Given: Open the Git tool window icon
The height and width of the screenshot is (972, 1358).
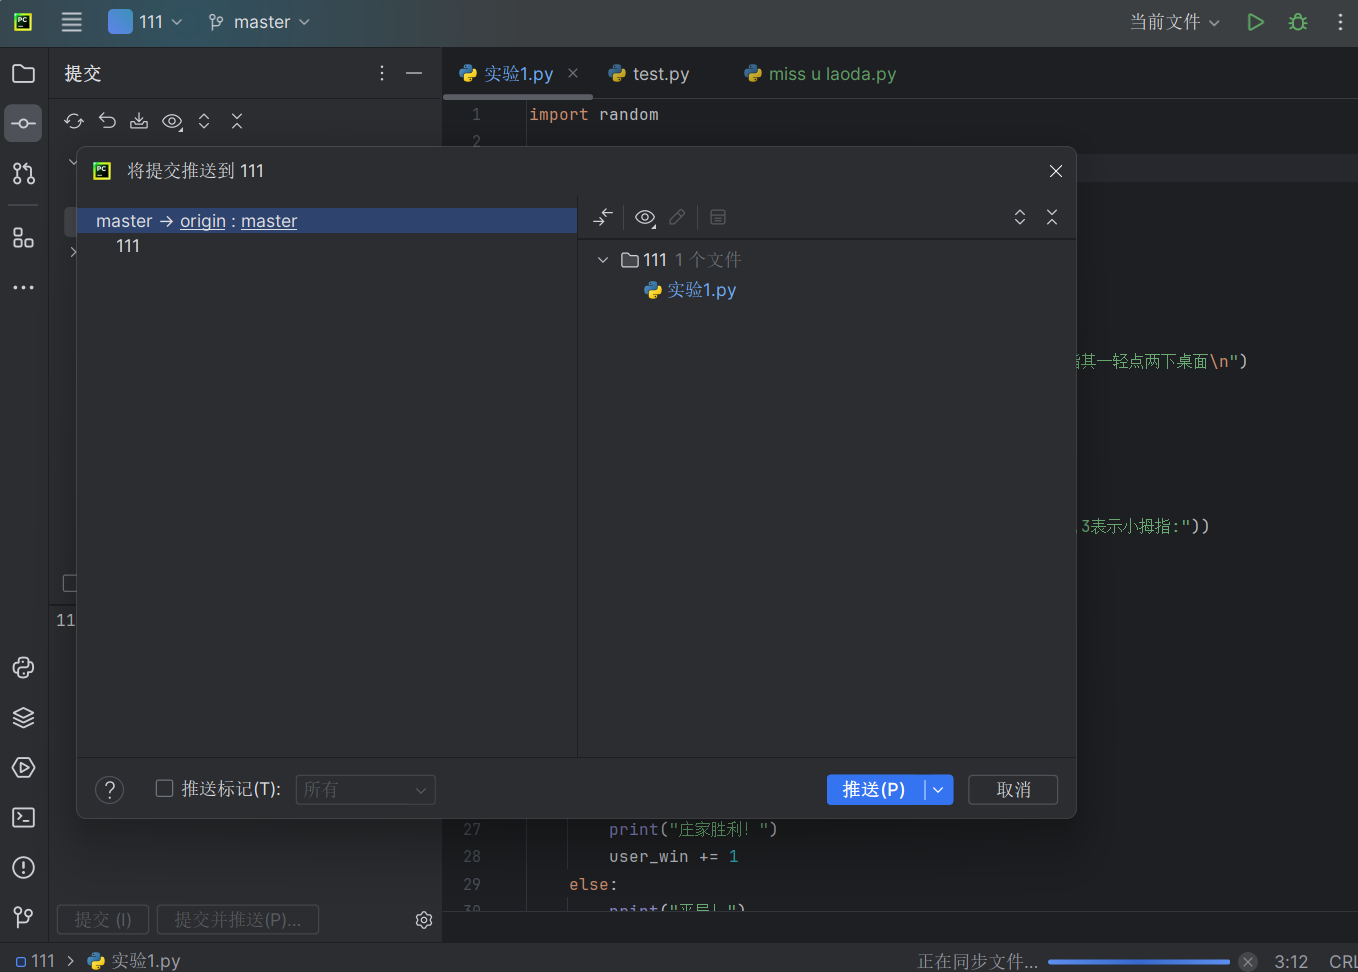Looking at the screenshot, I should (23, 917).
